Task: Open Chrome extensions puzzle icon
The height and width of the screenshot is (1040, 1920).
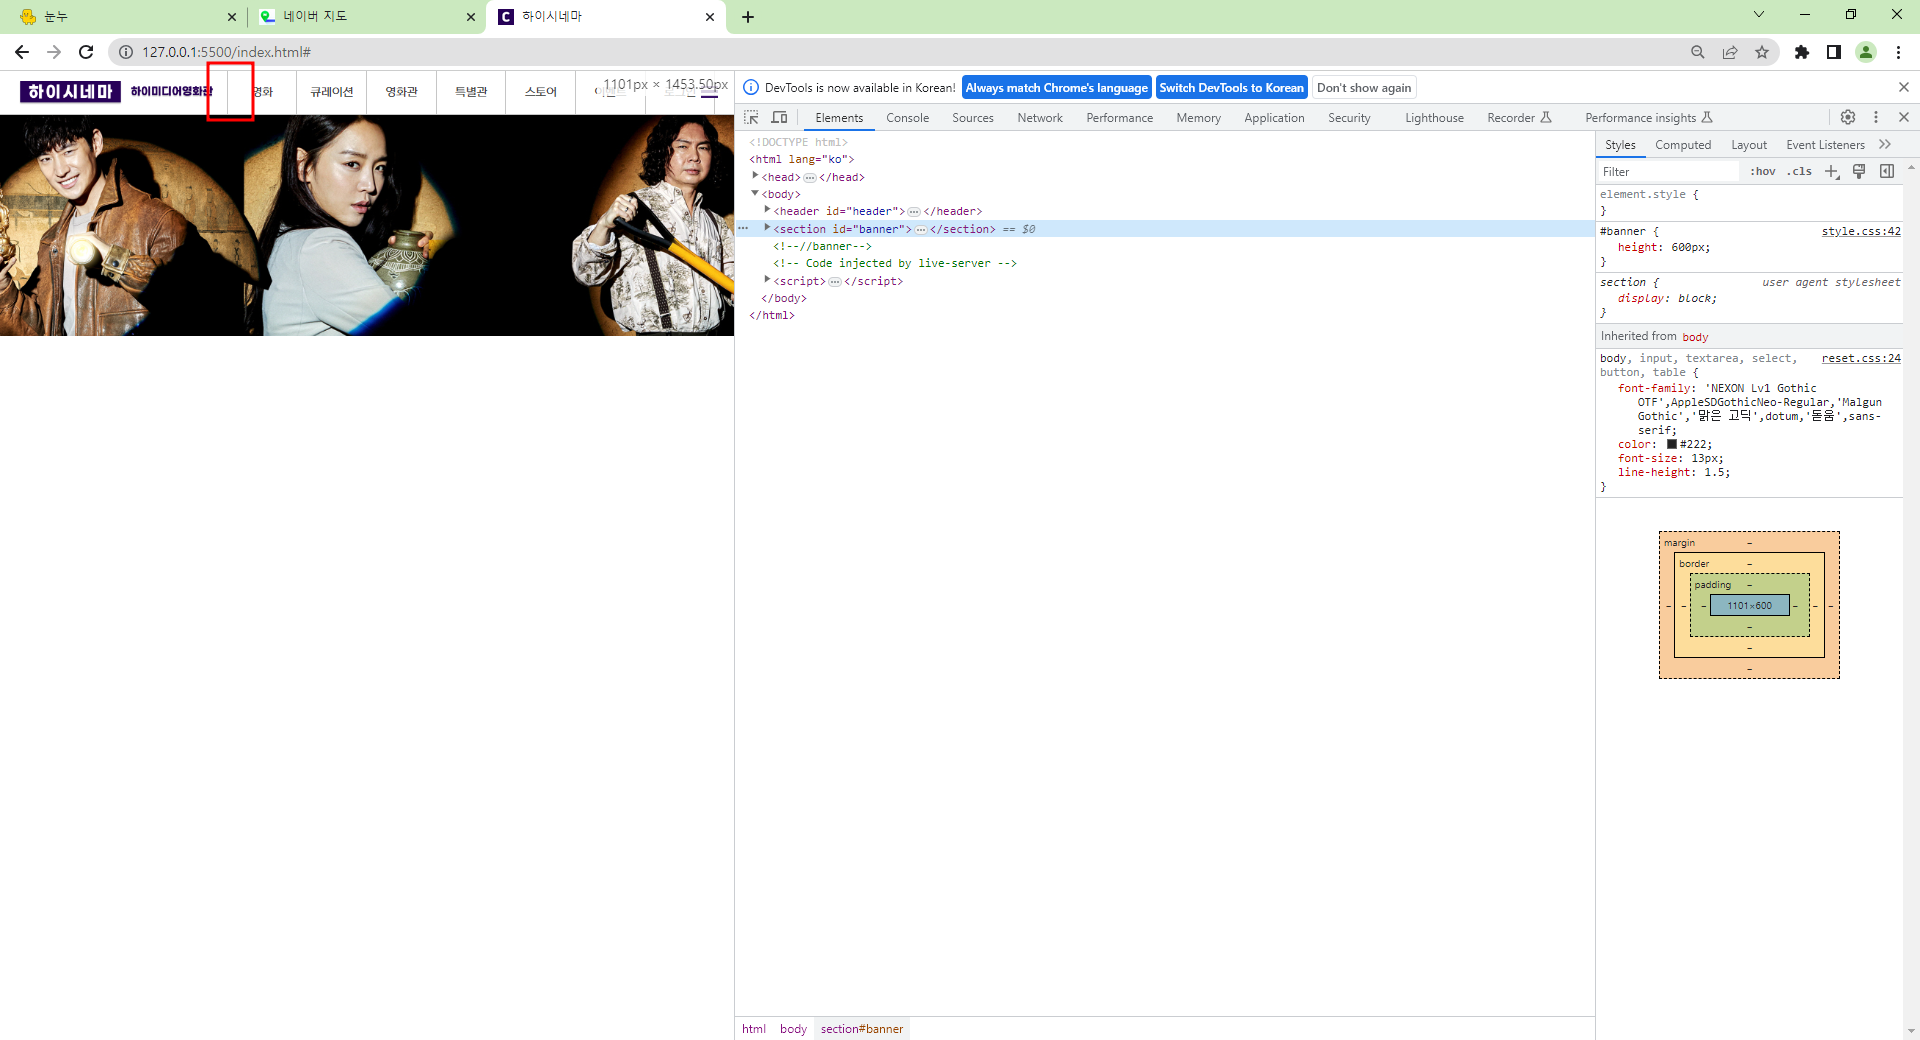Action: [x=1802, y=52]
